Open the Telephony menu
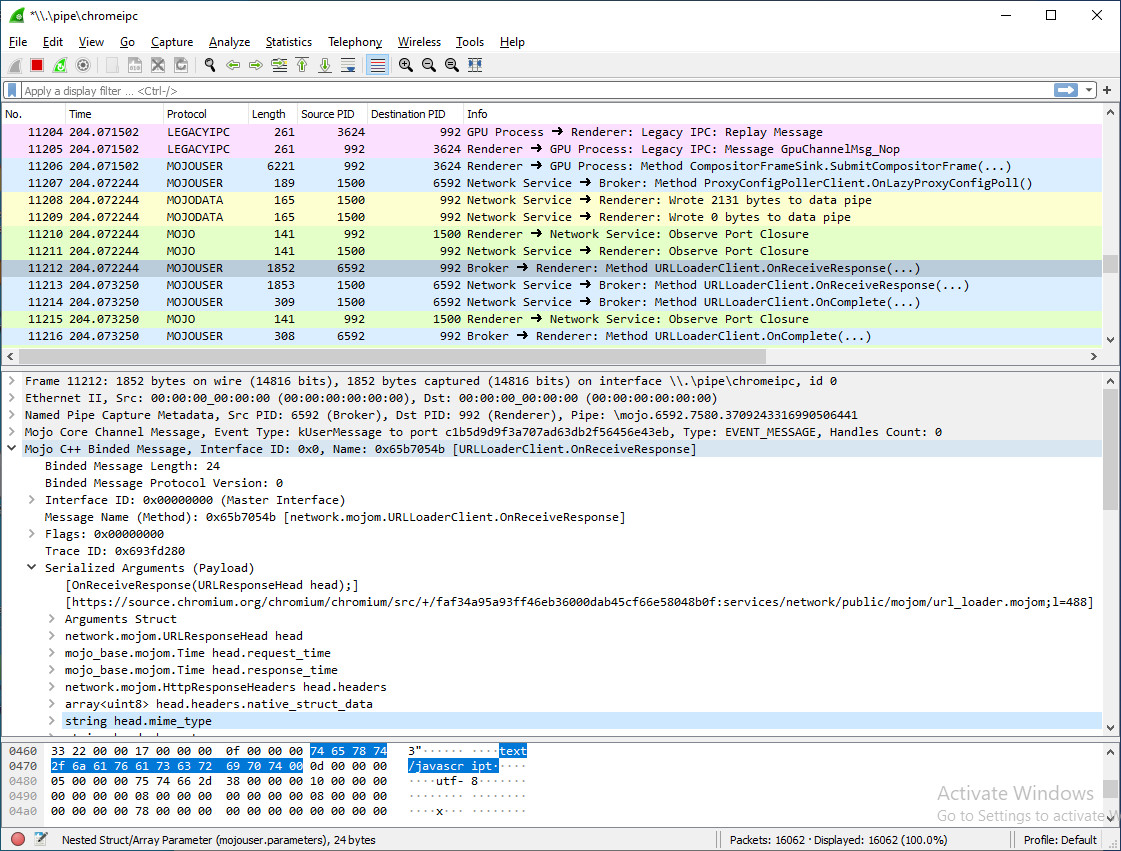This screenshot has height=851, width=1121. (355, 42)
